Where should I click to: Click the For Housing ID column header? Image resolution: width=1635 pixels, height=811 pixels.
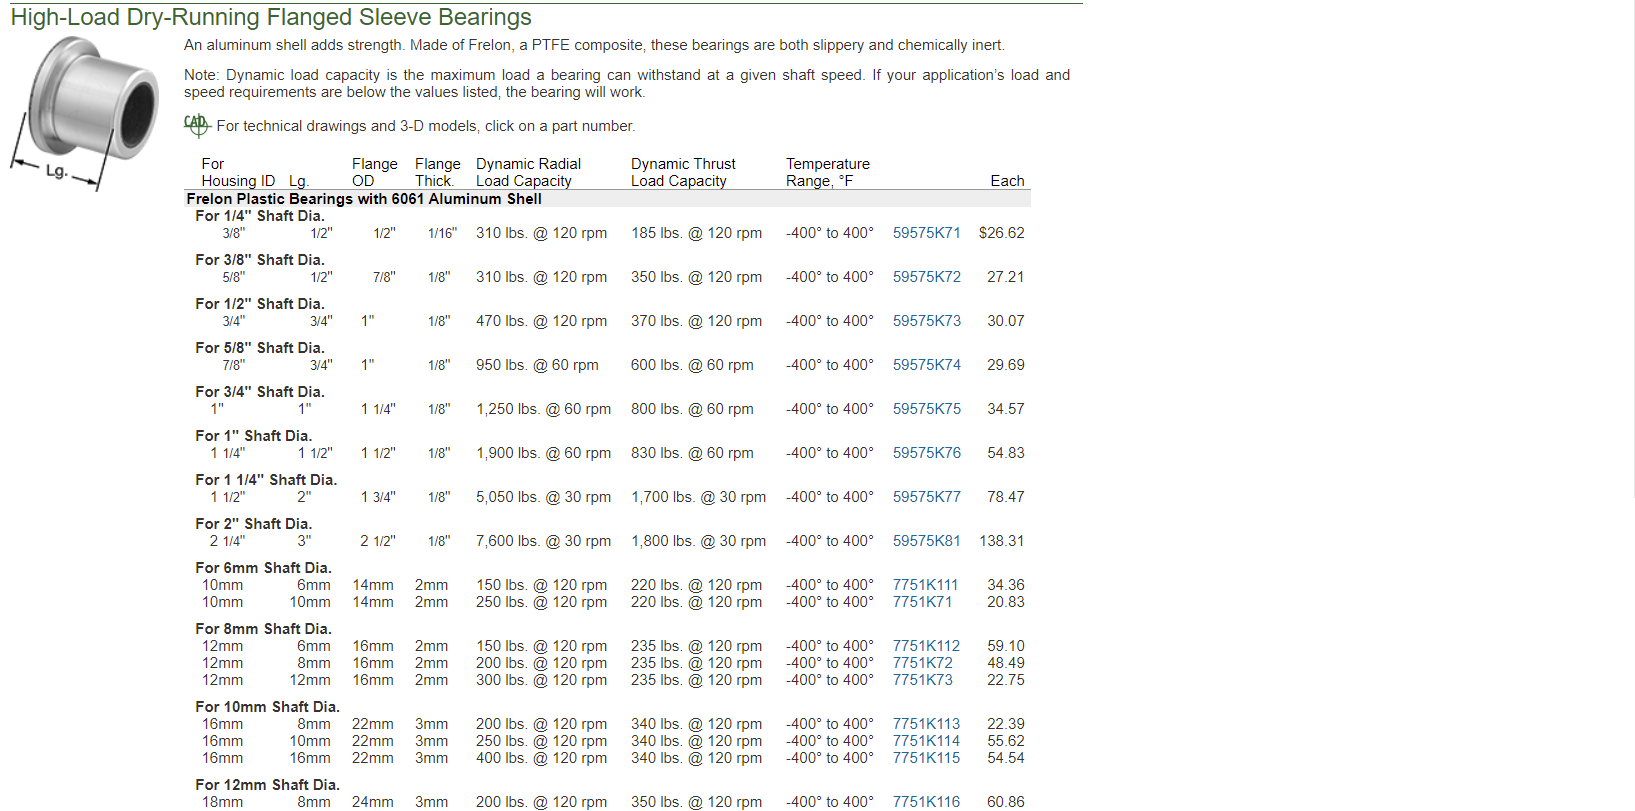coord(238,172)
